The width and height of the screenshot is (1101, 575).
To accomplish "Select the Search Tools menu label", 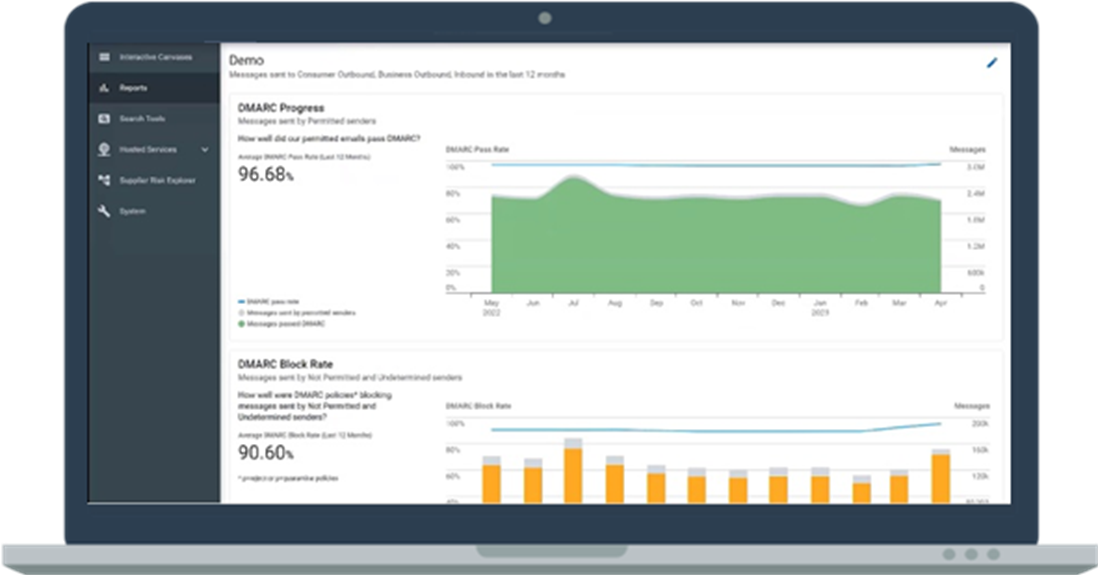I will [142, 119].
